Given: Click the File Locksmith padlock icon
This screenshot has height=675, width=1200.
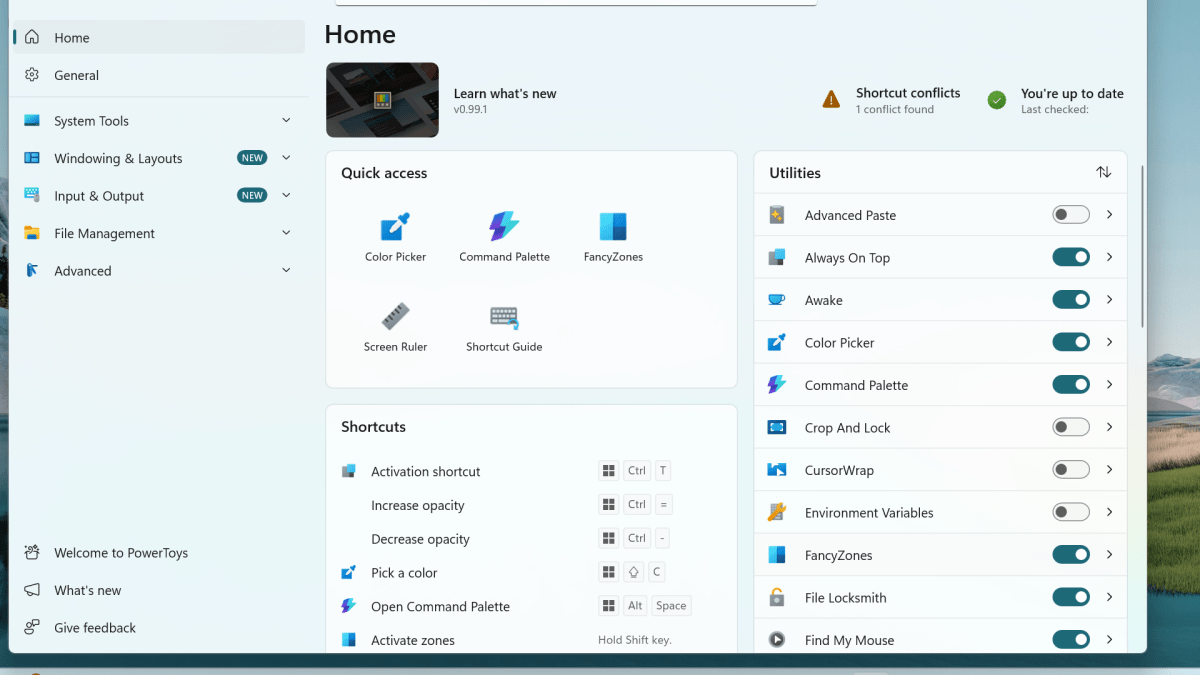Looking at the screenshot, I should point(777,598).
